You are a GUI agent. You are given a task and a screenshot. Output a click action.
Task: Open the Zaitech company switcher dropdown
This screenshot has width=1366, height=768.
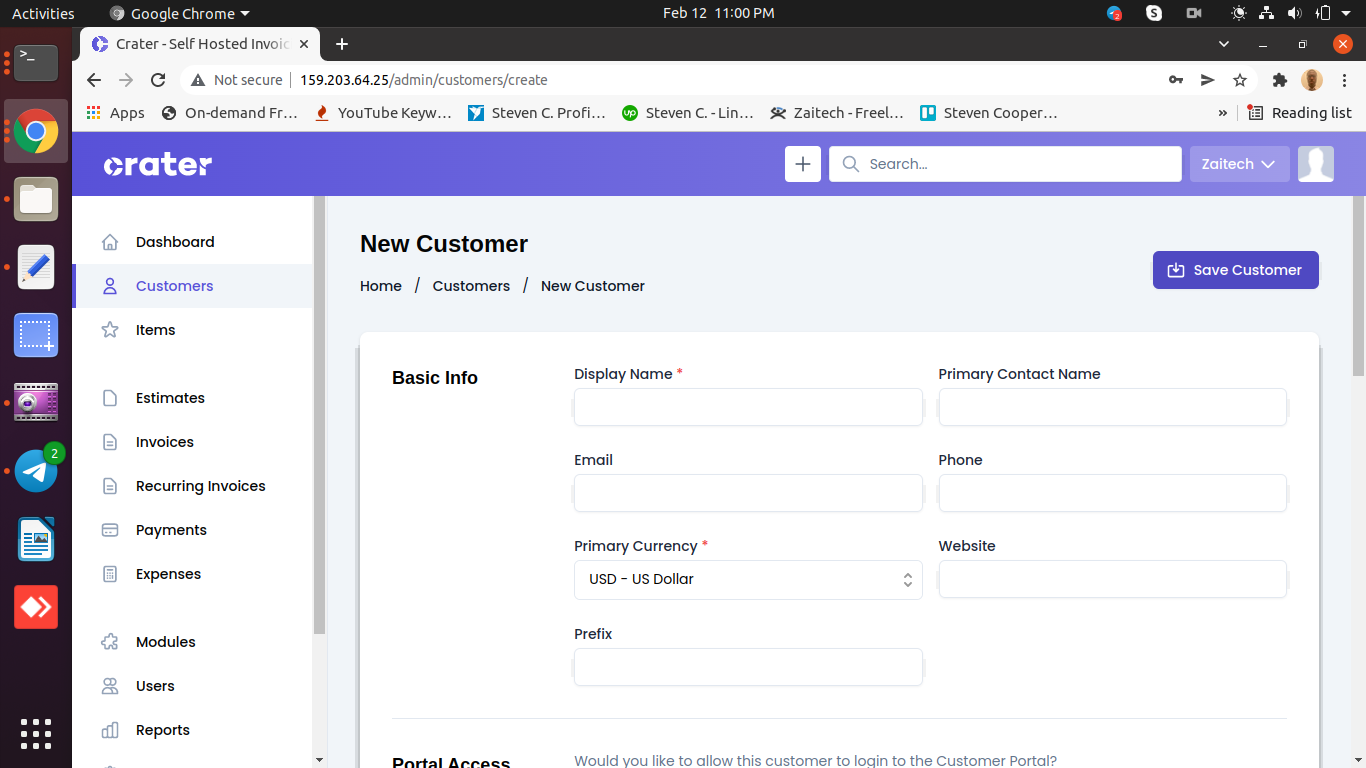[x=1239, y=164]
